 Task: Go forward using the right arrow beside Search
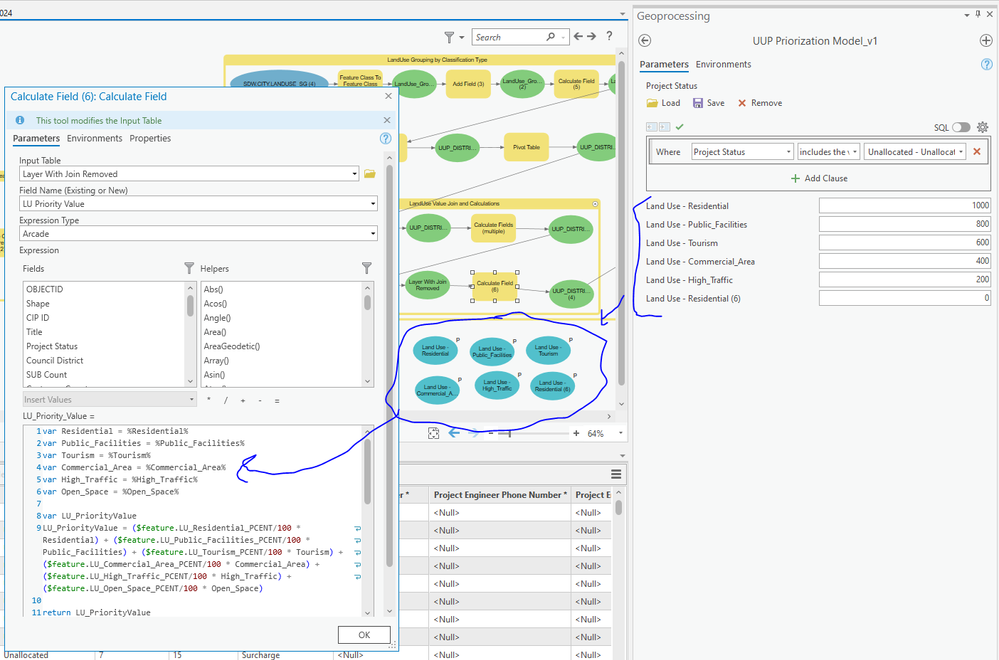coord(592,36)
